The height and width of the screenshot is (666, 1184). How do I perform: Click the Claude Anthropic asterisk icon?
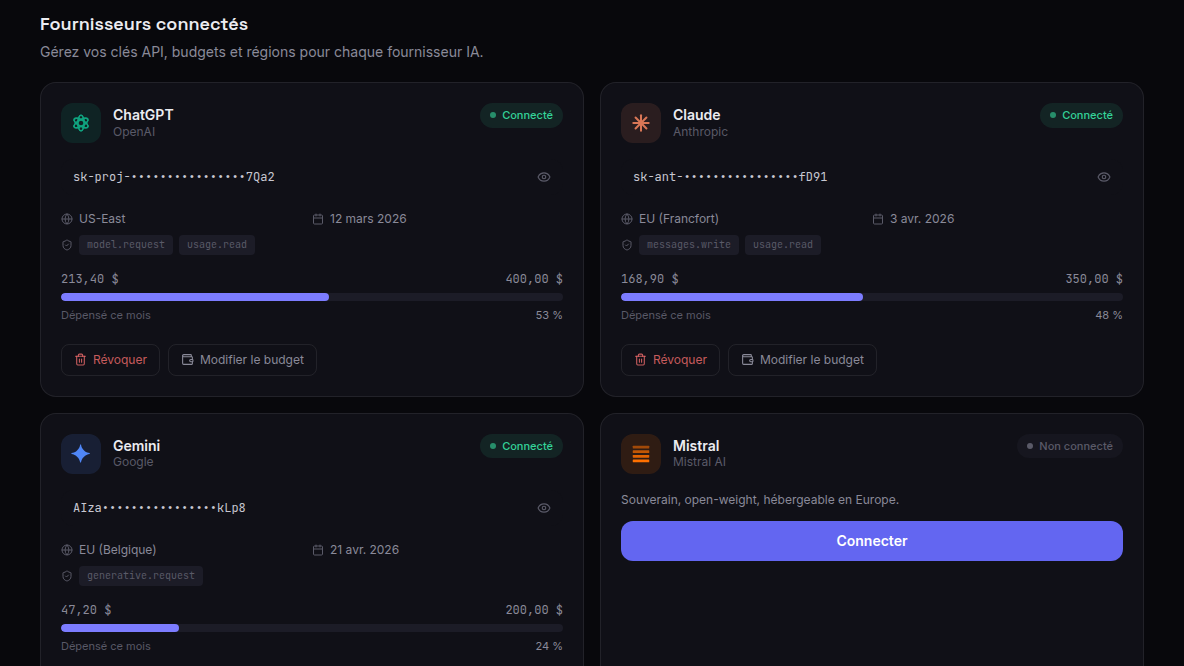point(640,123)
